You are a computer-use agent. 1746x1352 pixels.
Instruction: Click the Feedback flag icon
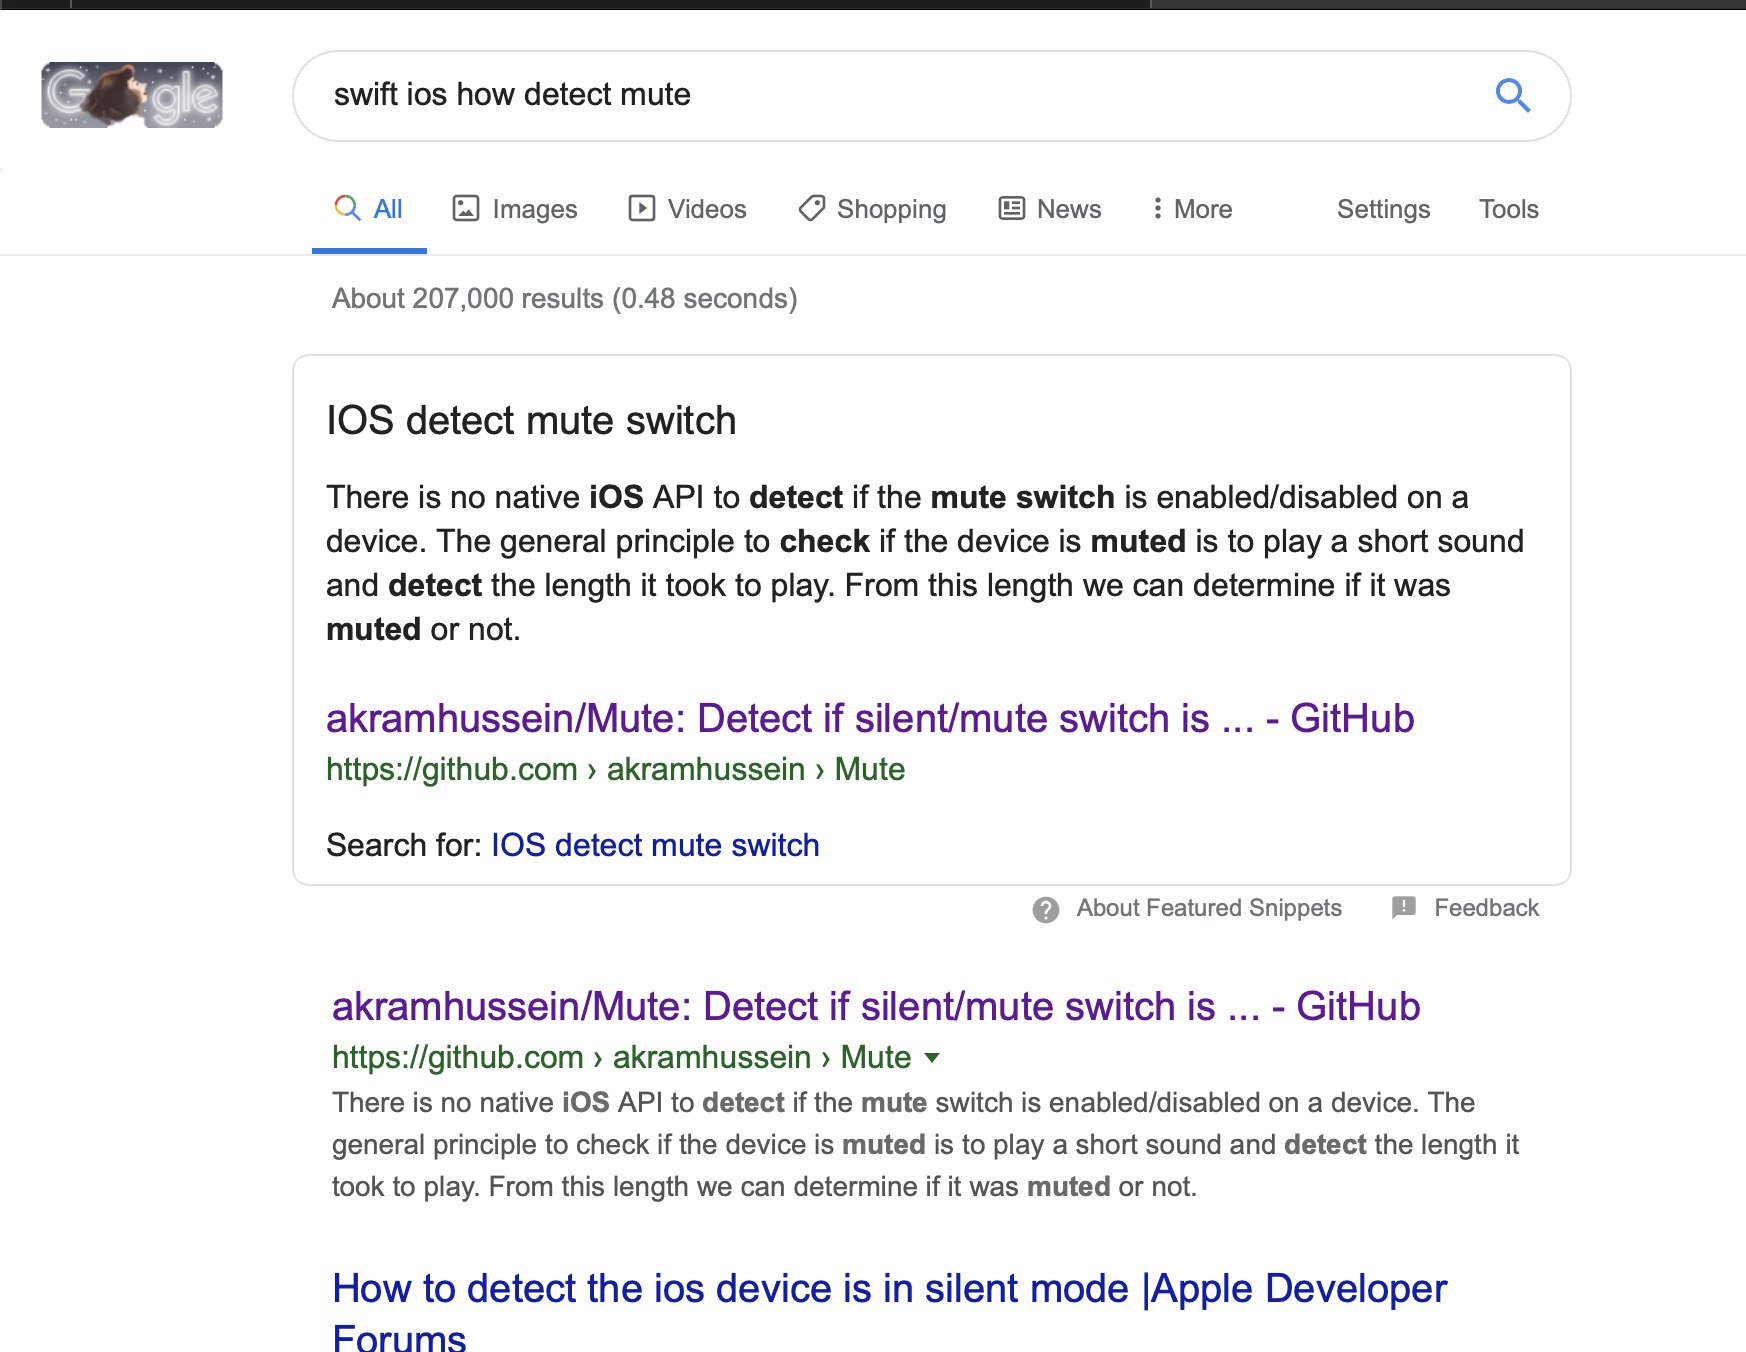point(1404,907)
